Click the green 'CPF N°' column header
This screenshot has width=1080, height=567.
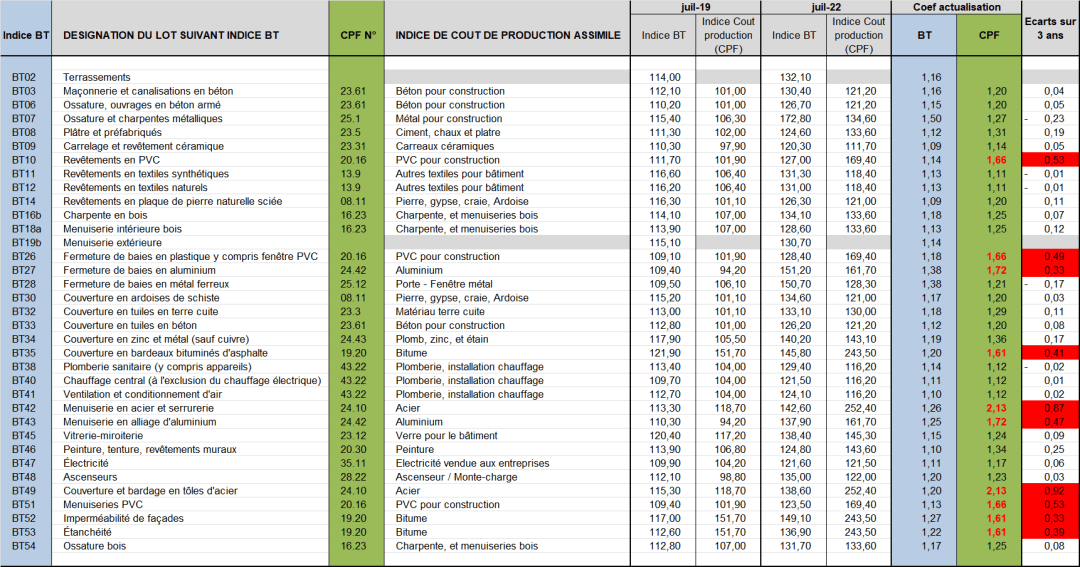point(356,35)
